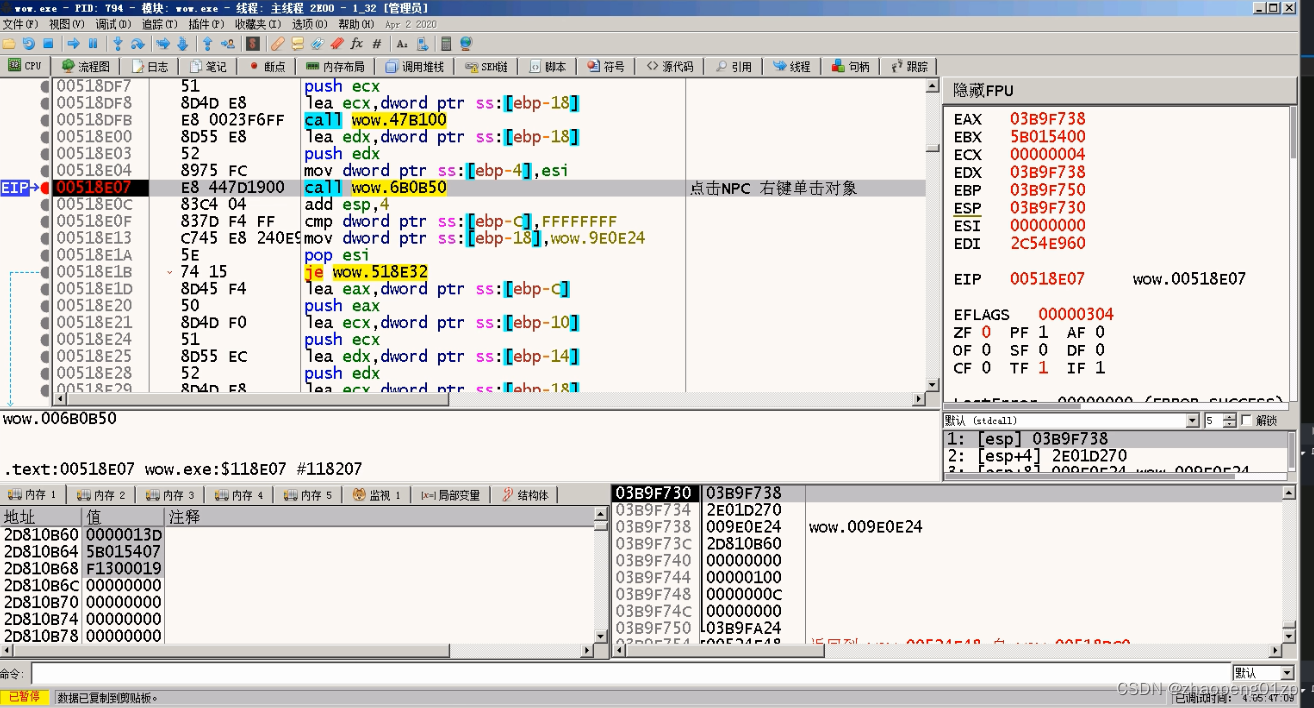Open the 监视 1 watch tab

[x=377, y=495]
